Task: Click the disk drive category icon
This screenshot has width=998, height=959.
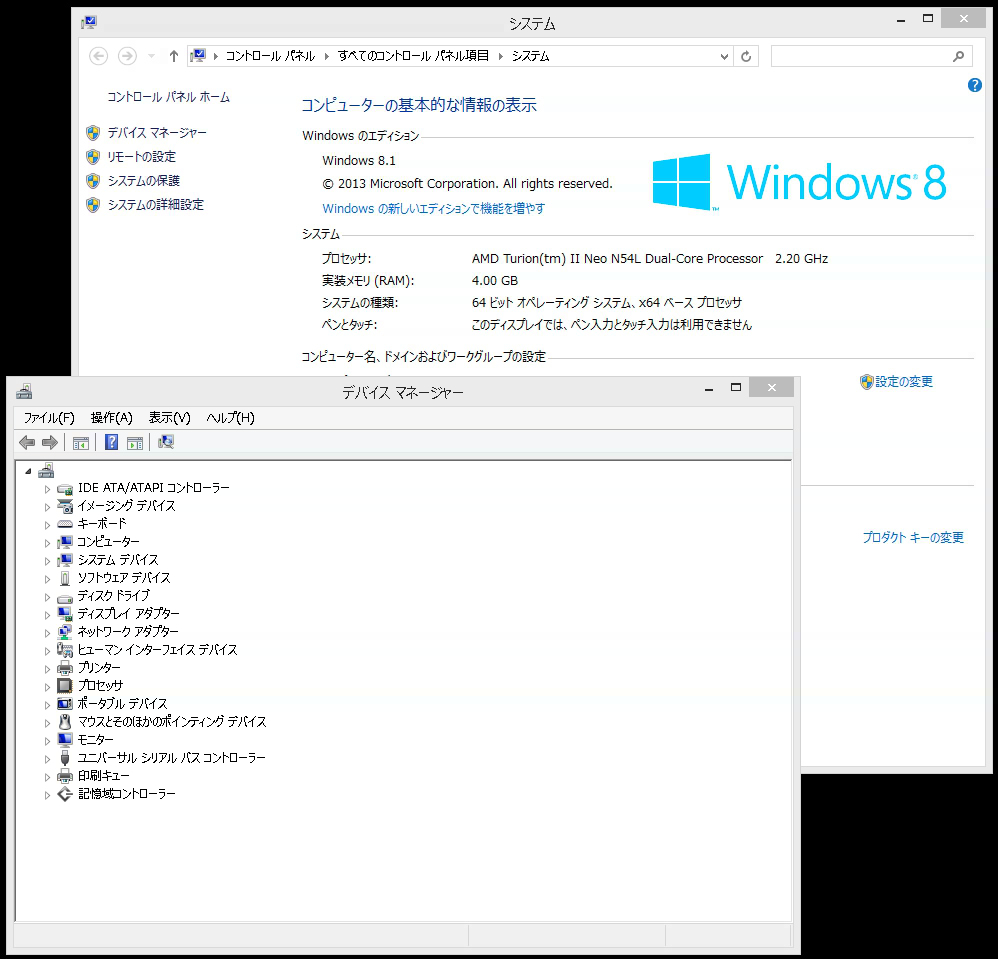Action: tap(65, 597)
